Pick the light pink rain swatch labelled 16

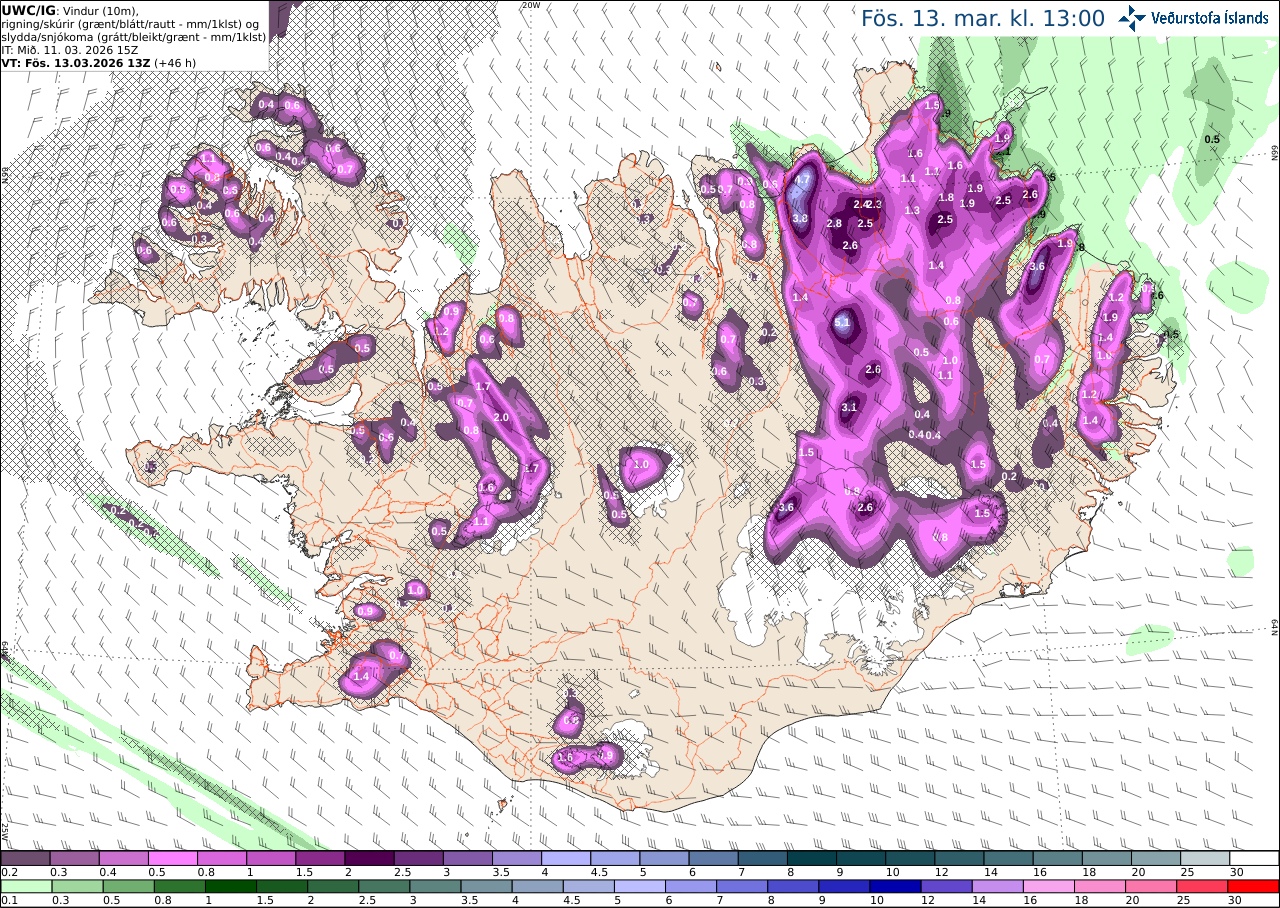click(1049, 886)
